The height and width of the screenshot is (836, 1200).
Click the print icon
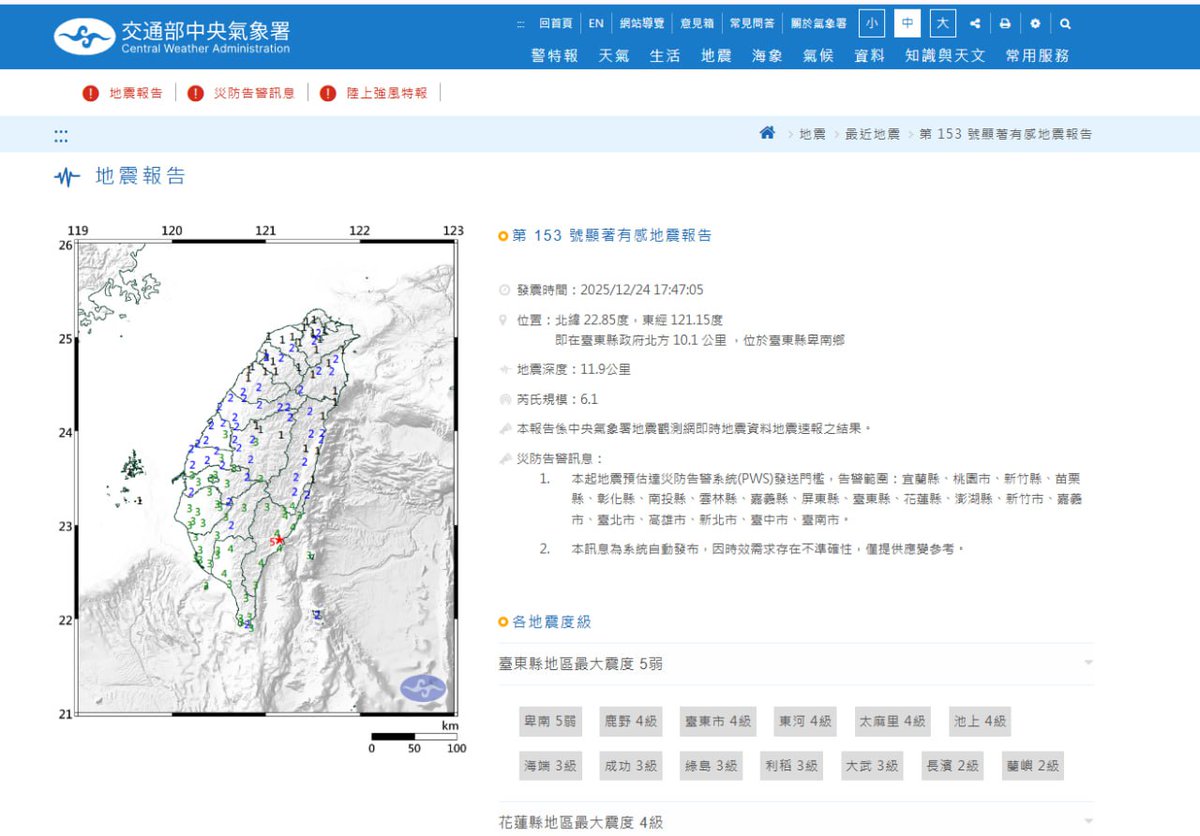coord(1005,23)
